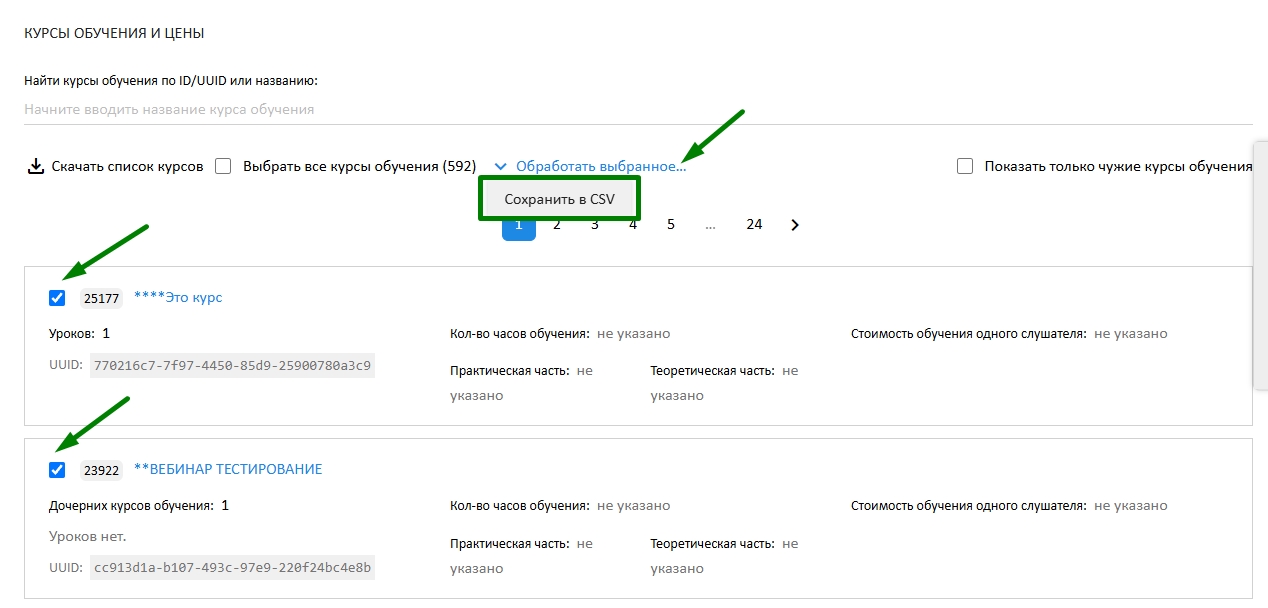Uncheck course 25177 checkbox
1268x608 pixels.
[x=57, y=298]
